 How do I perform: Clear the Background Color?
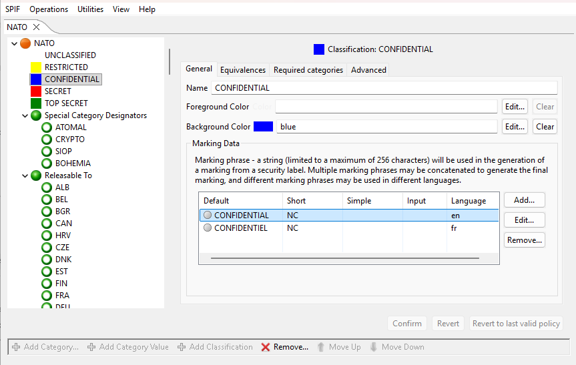pos(545,127)
